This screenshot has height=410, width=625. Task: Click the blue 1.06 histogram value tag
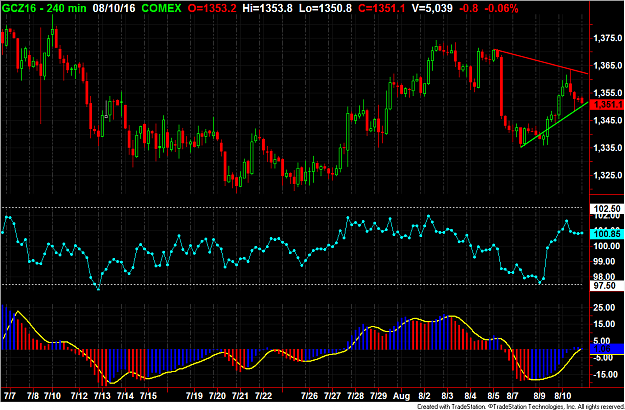pos(607,349)
